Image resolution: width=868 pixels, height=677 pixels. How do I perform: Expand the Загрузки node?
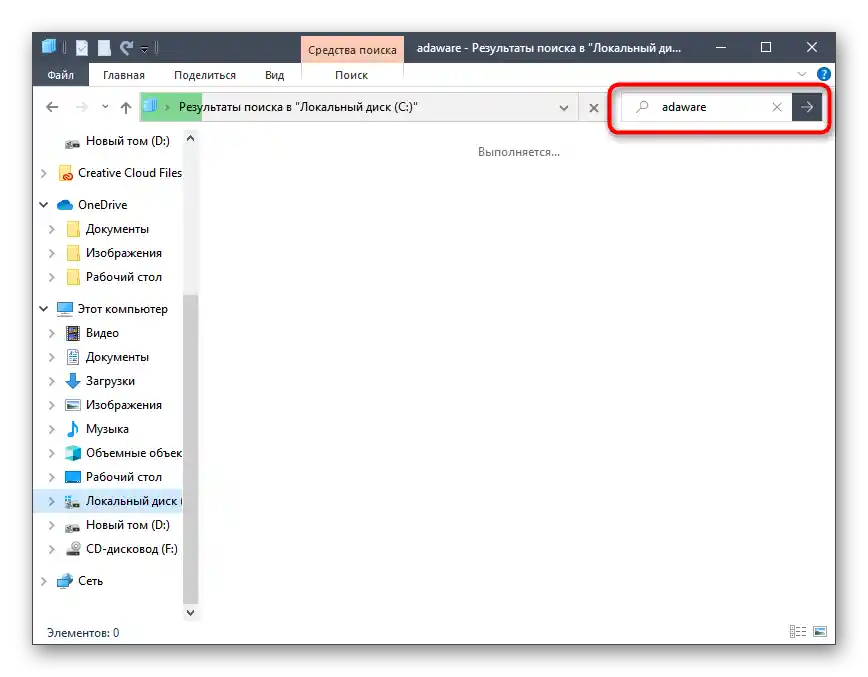[x=51, y=381]
